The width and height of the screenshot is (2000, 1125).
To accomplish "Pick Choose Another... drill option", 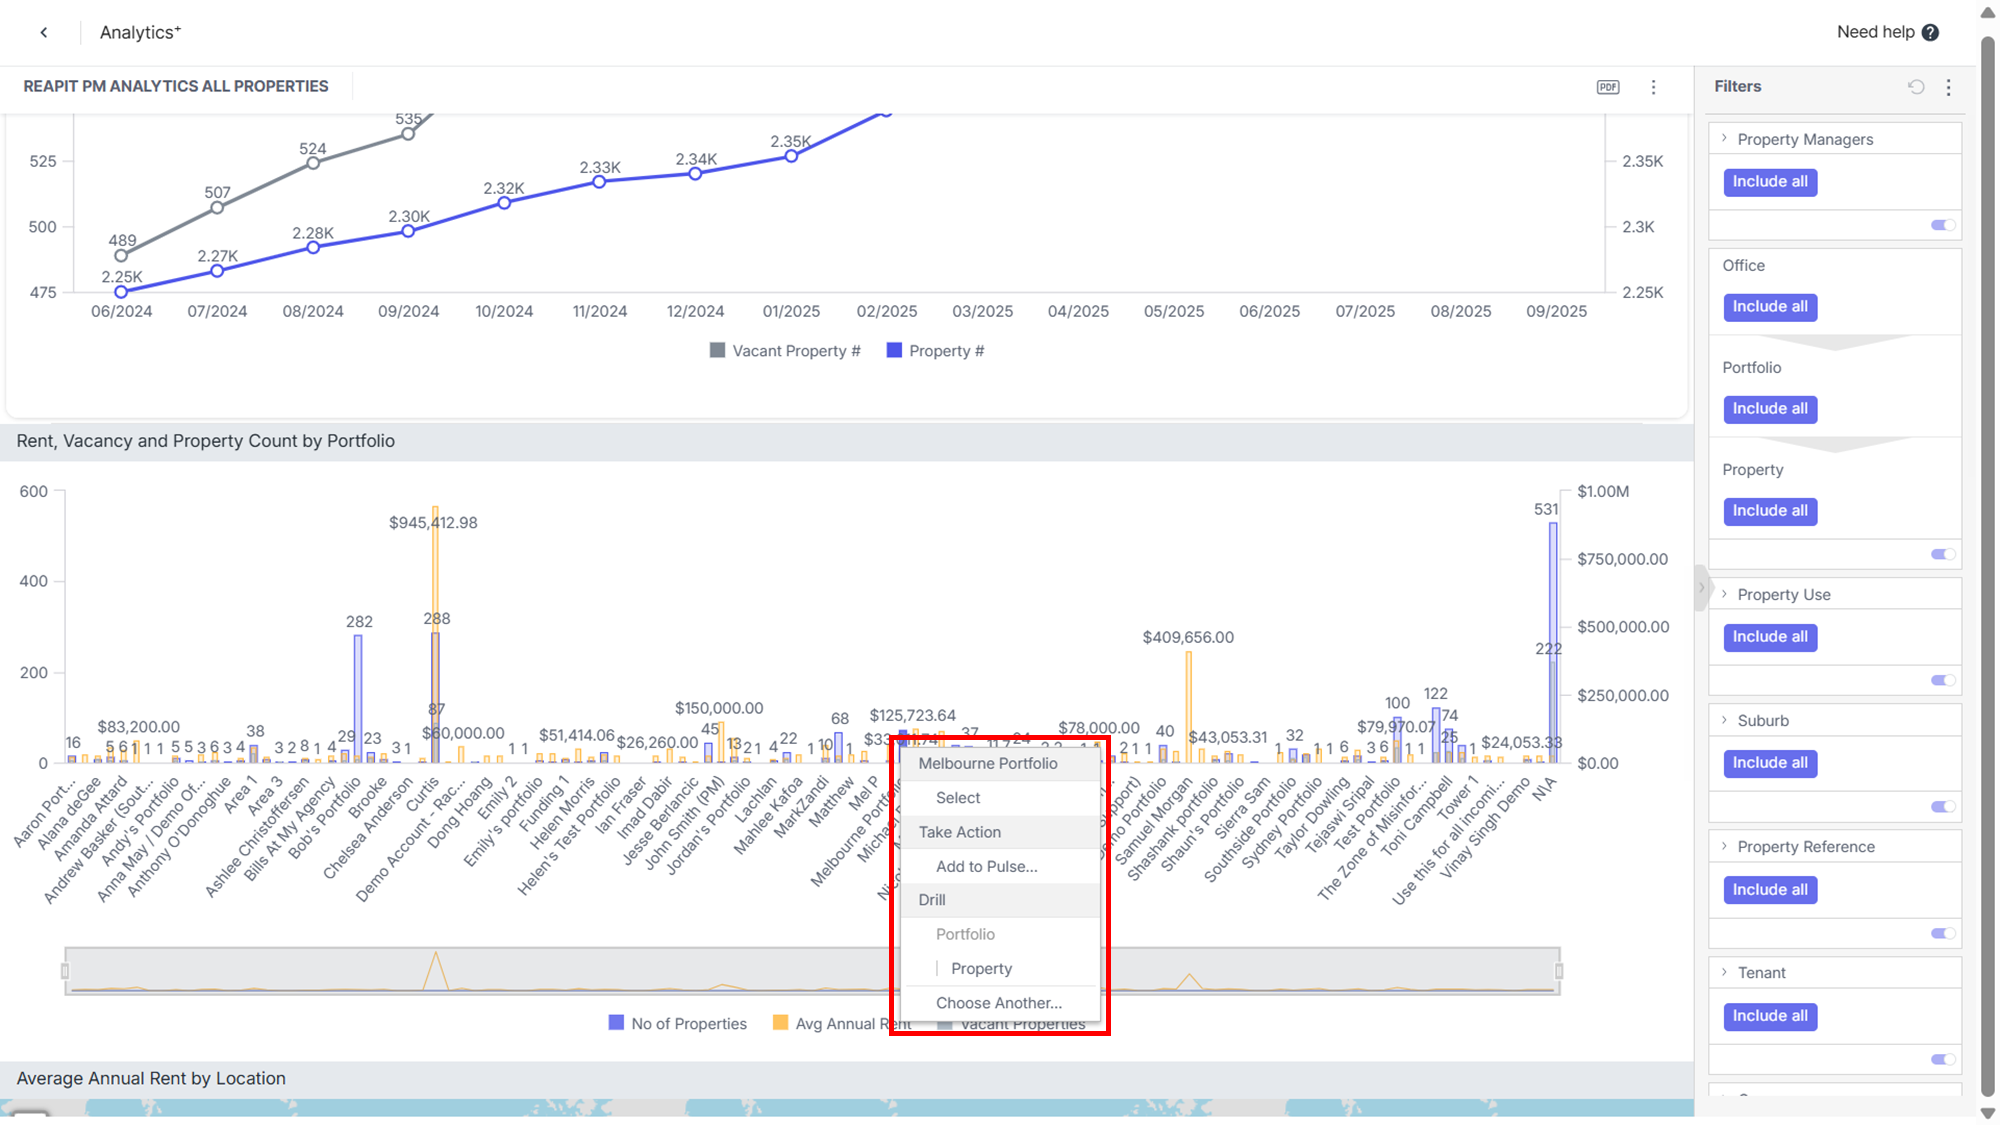I will click(x=1000, y=1003).
